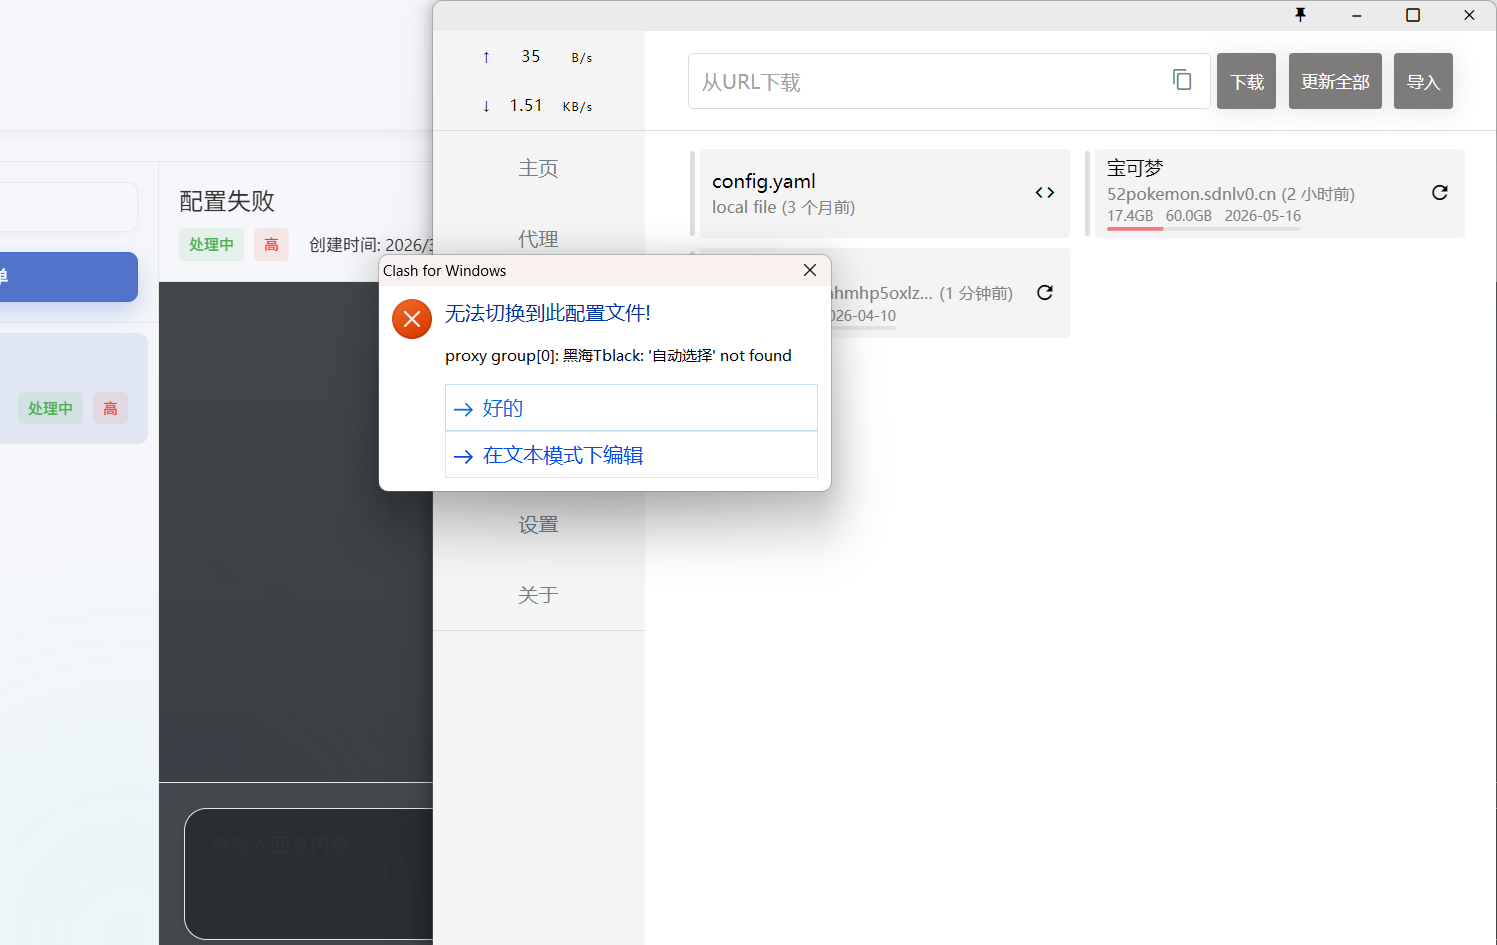Close the Clash for Windows error dialog

pos(810,270)
